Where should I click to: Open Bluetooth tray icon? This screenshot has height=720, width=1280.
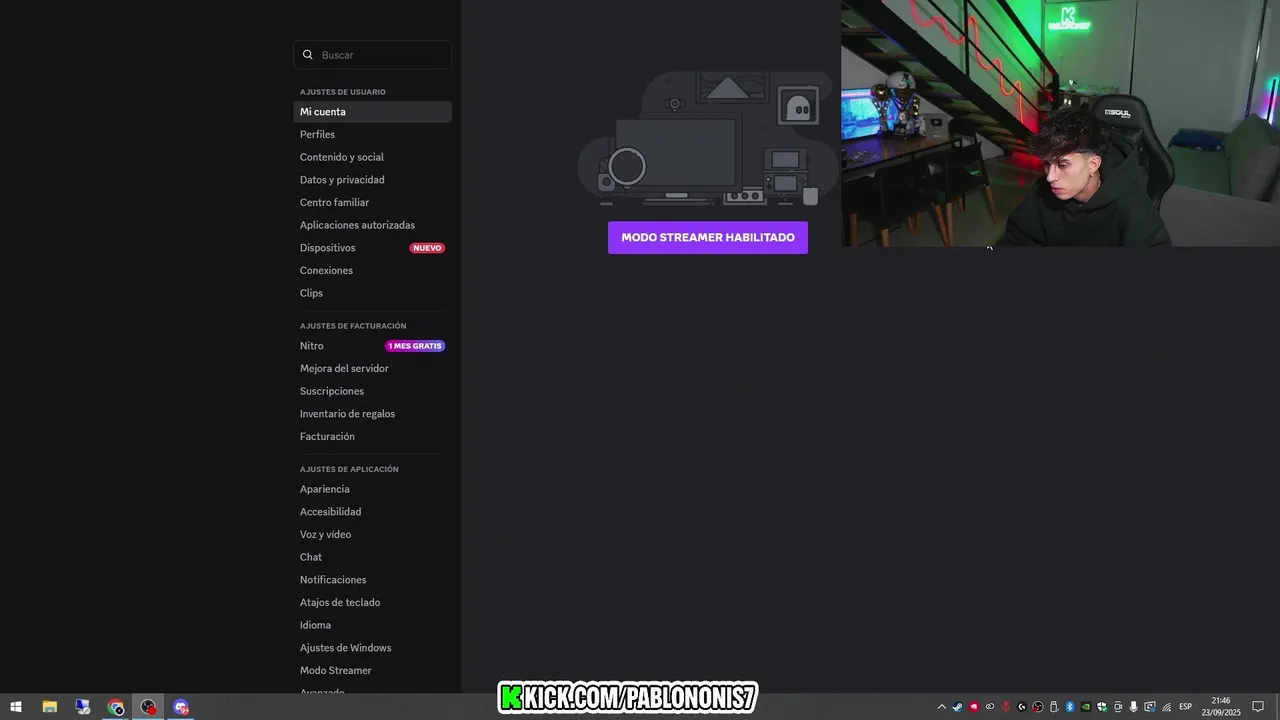1070,707
